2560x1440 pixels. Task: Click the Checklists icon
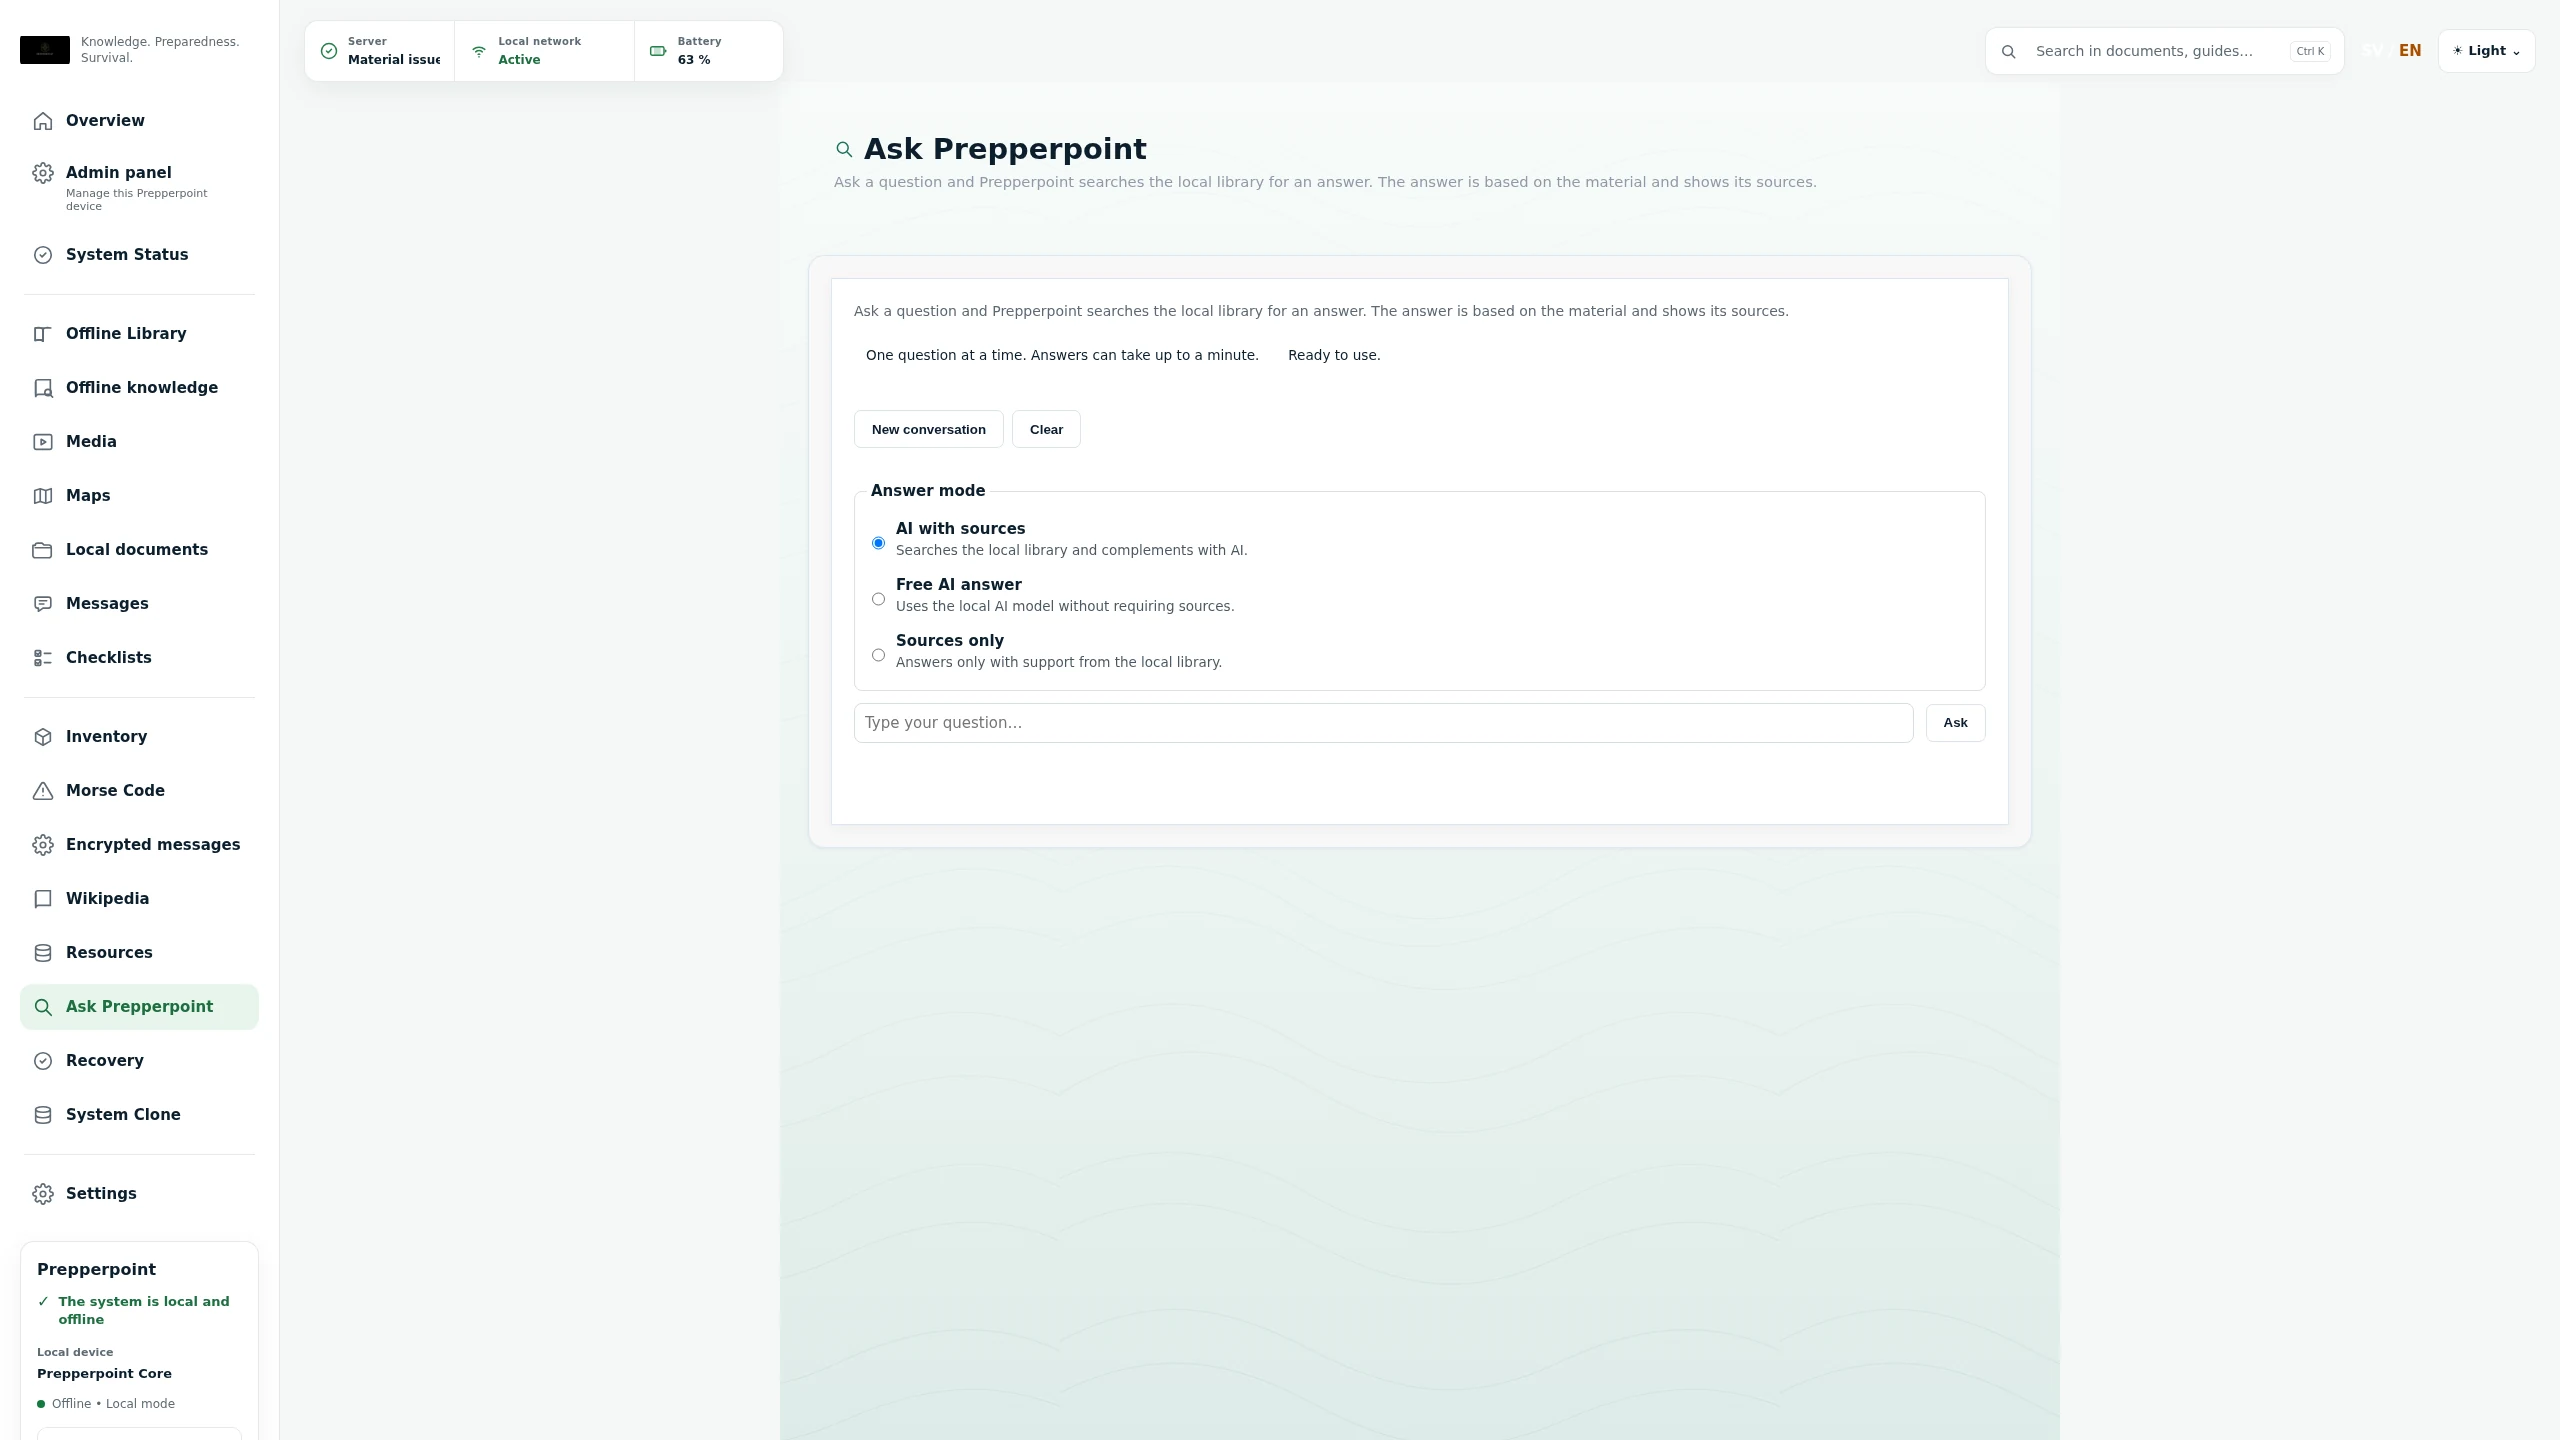coord(43,658)
